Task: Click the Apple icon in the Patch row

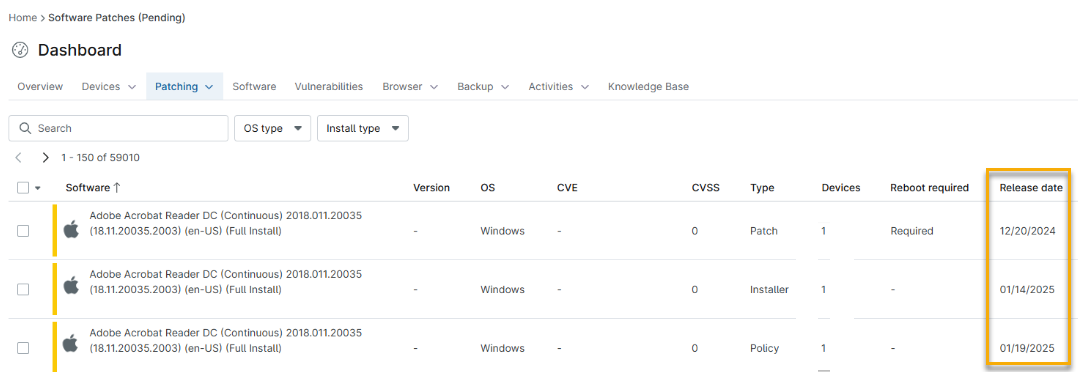Action: pyautogui.click(x=72, y=230)
